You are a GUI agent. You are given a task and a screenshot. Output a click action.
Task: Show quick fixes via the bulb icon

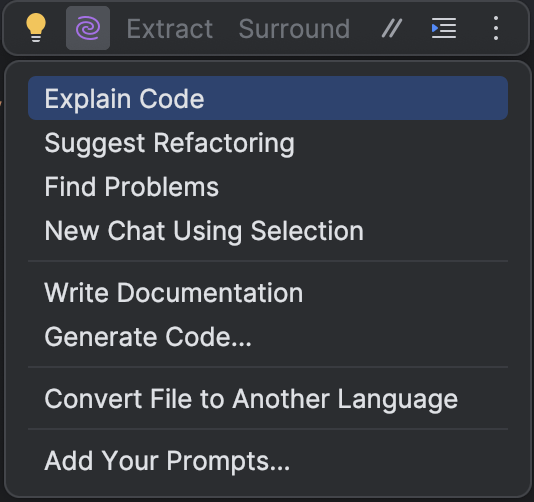[x=36, y=28]
